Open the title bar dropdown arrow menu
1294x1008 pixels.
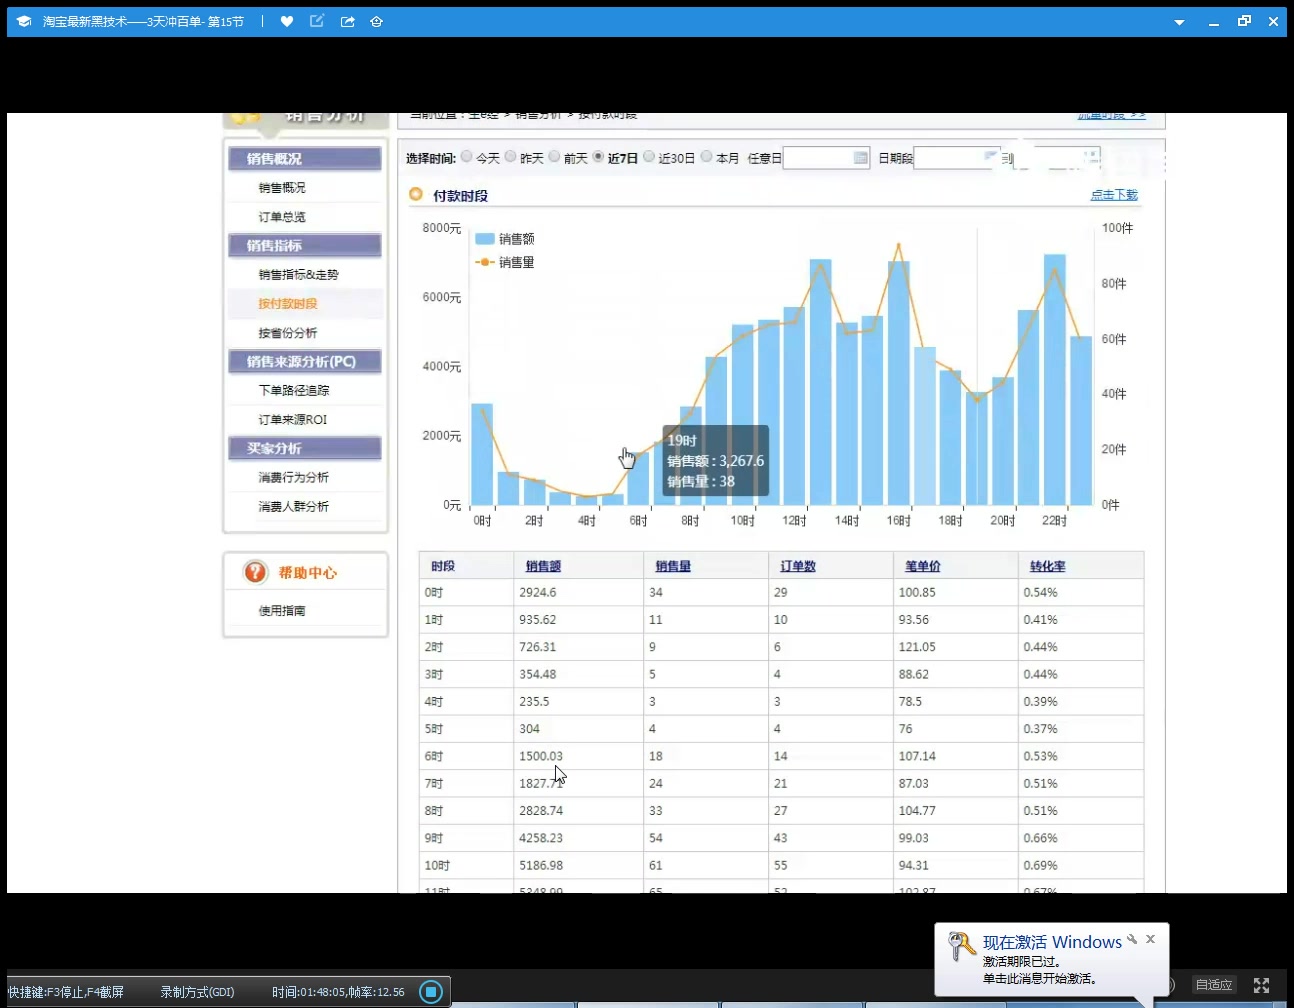[1179, 22]
